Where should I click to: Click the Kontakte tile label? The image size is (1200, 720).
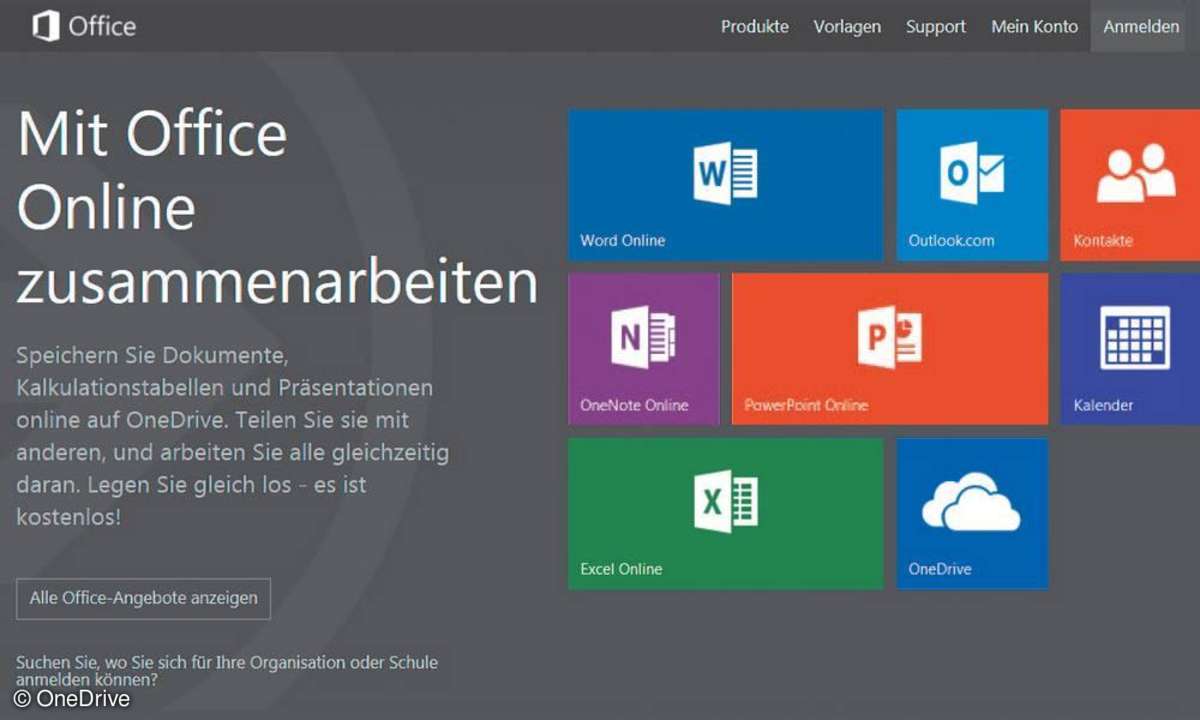click(1103, 241)
